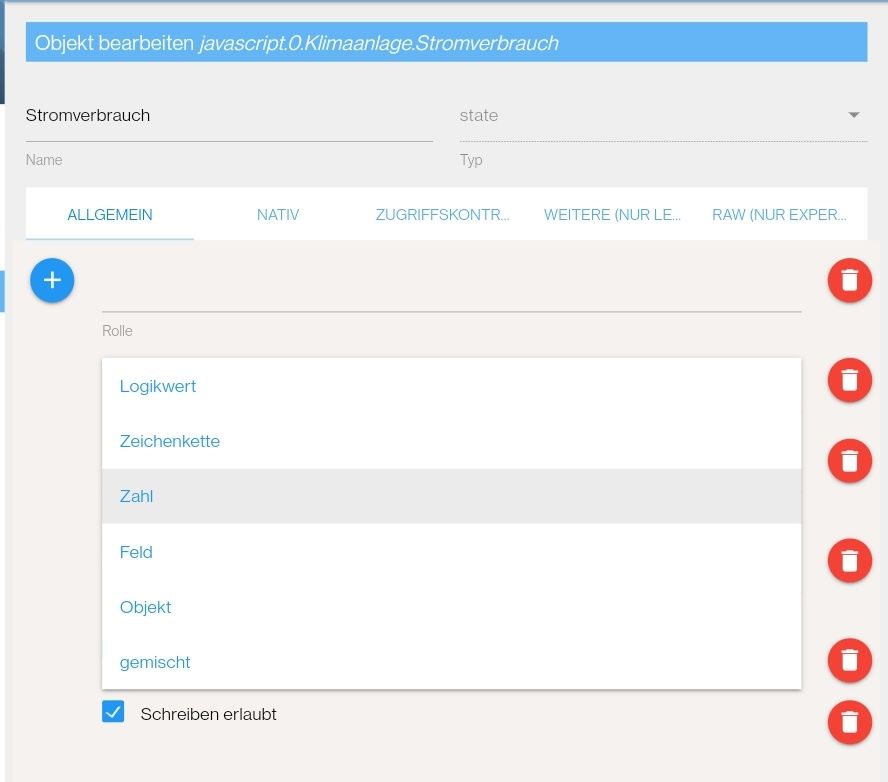This screenshot has width=888, height=782.
Task: Choose Zahl in the dropdown list
Action: click(x=451, y=496)
